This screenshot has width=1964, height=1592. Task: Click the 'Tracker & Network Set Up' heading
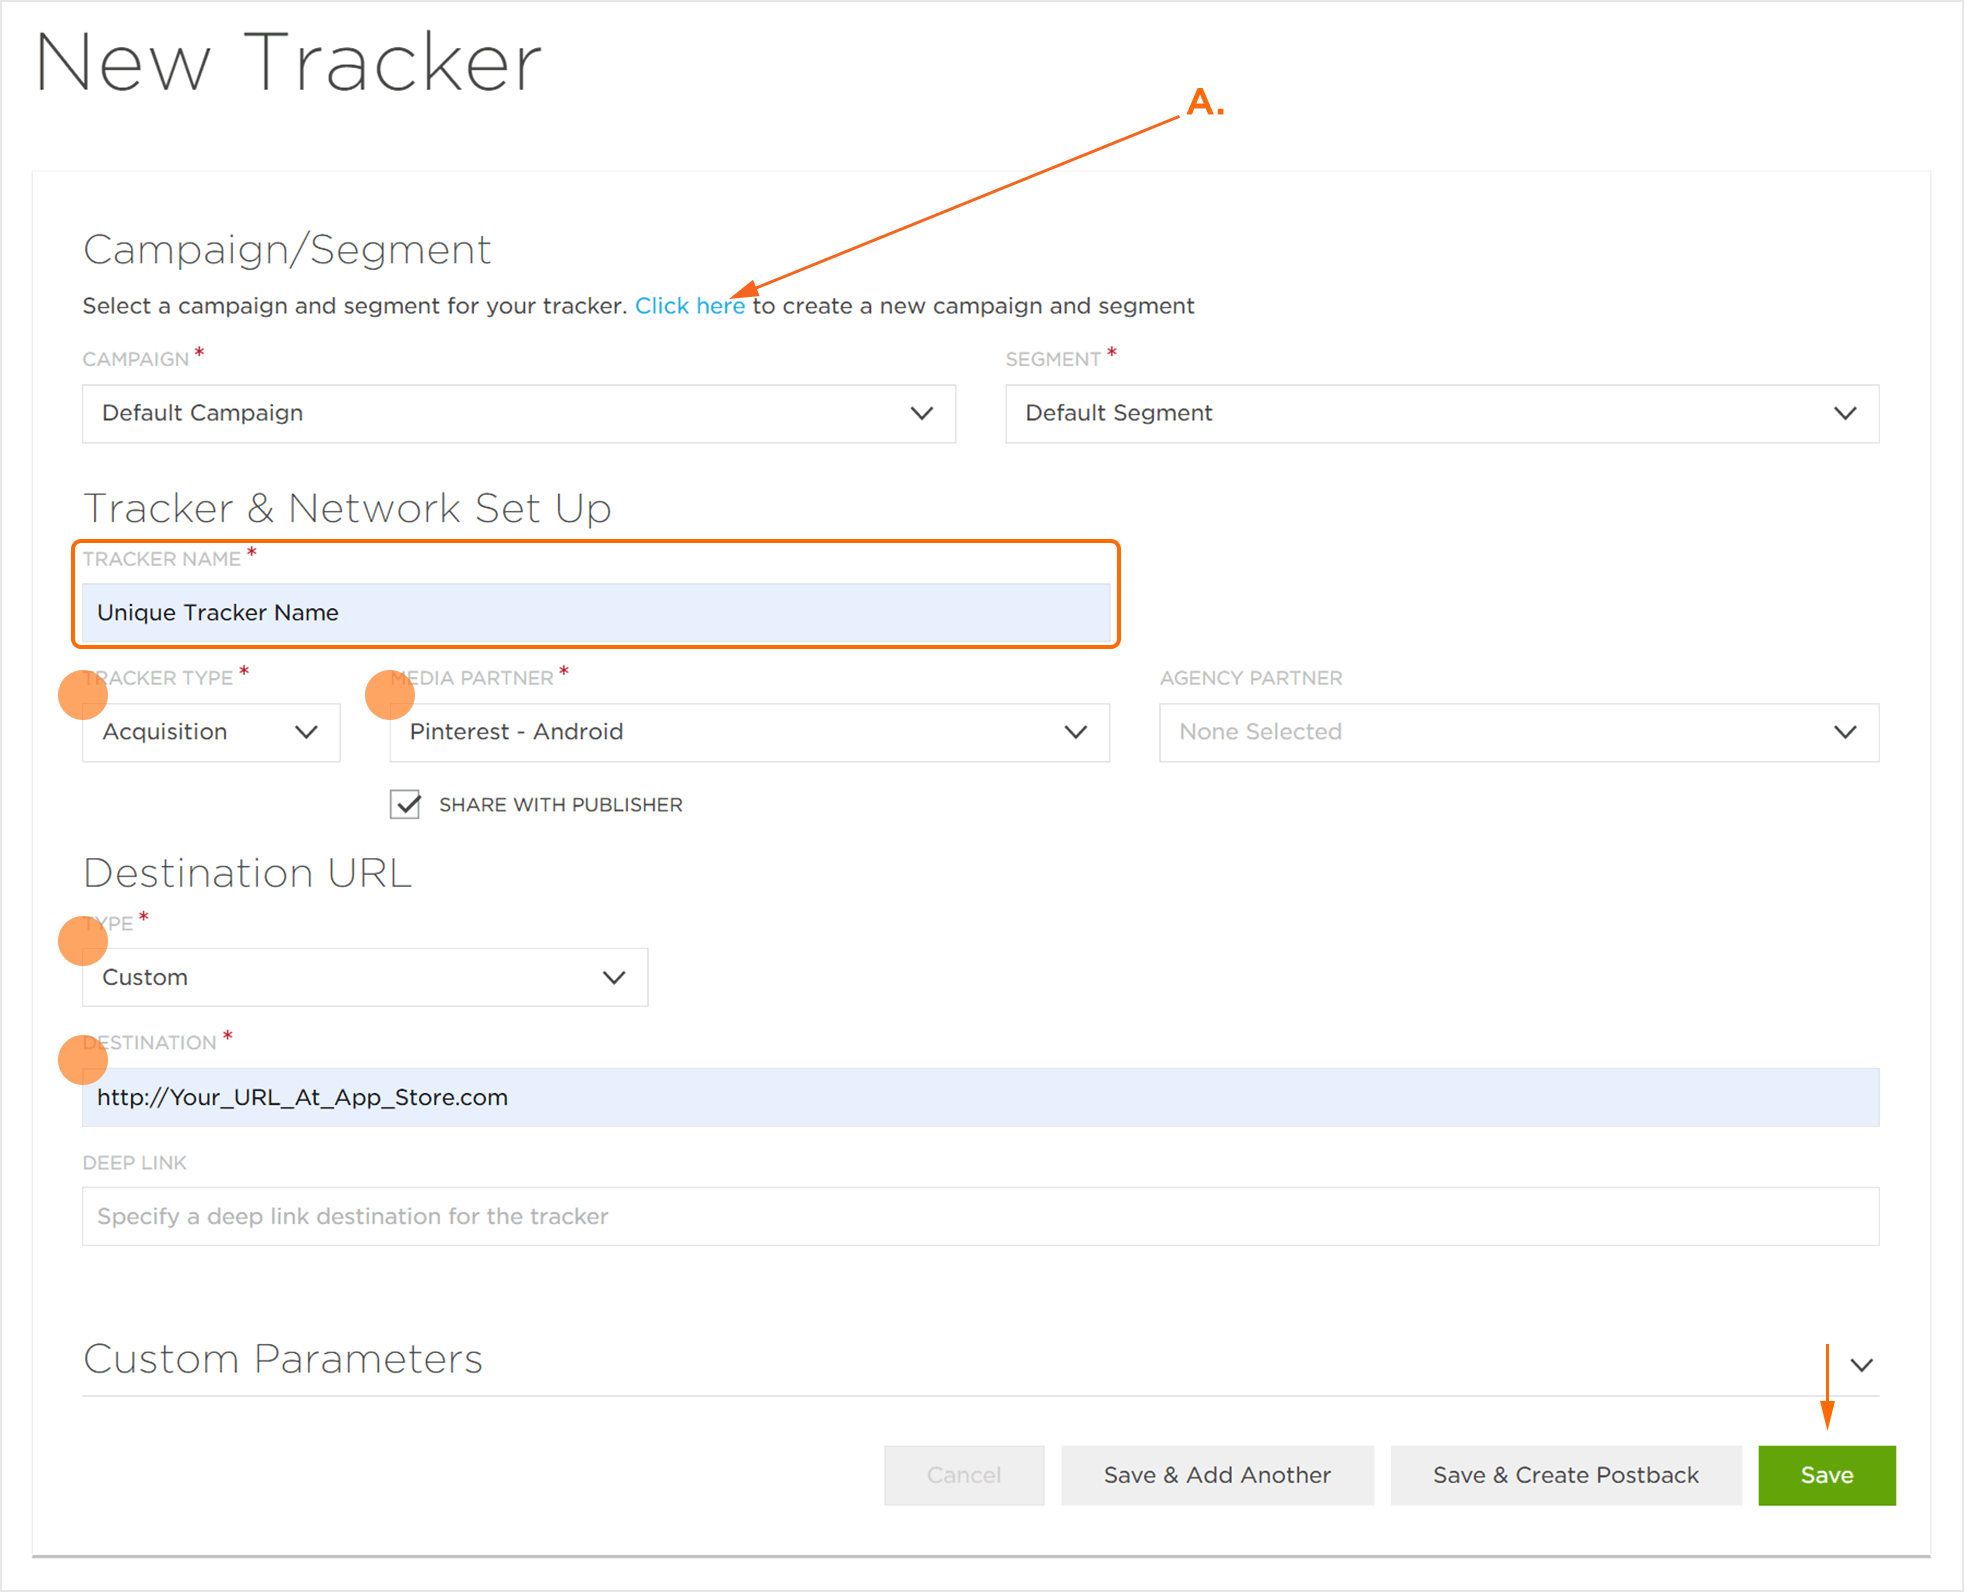pos(347,508)
